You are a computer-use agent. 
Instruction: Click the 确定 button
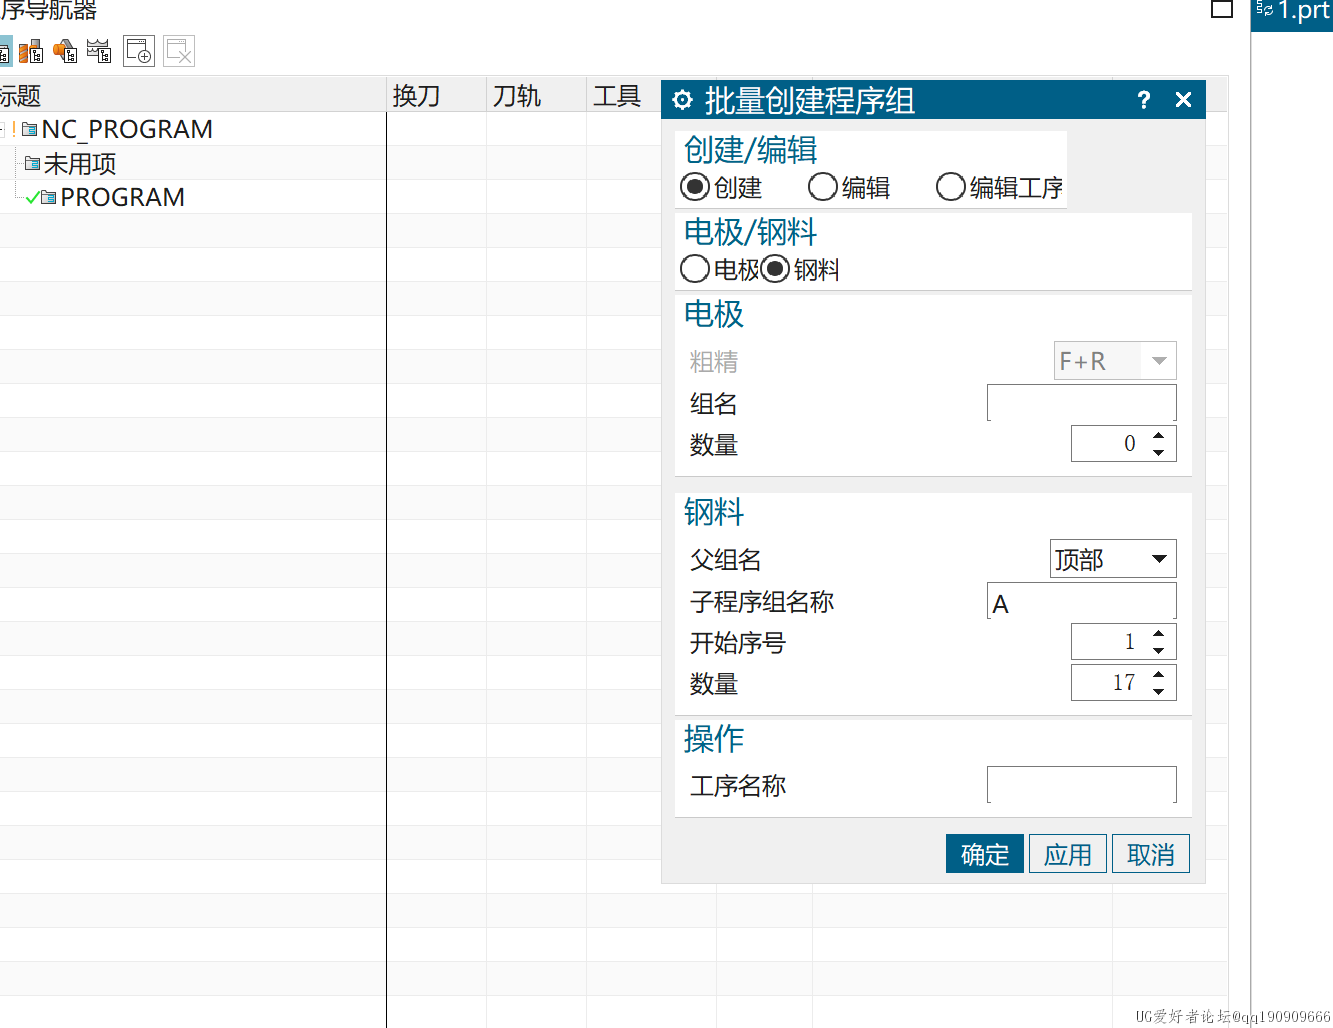point(985,854)
